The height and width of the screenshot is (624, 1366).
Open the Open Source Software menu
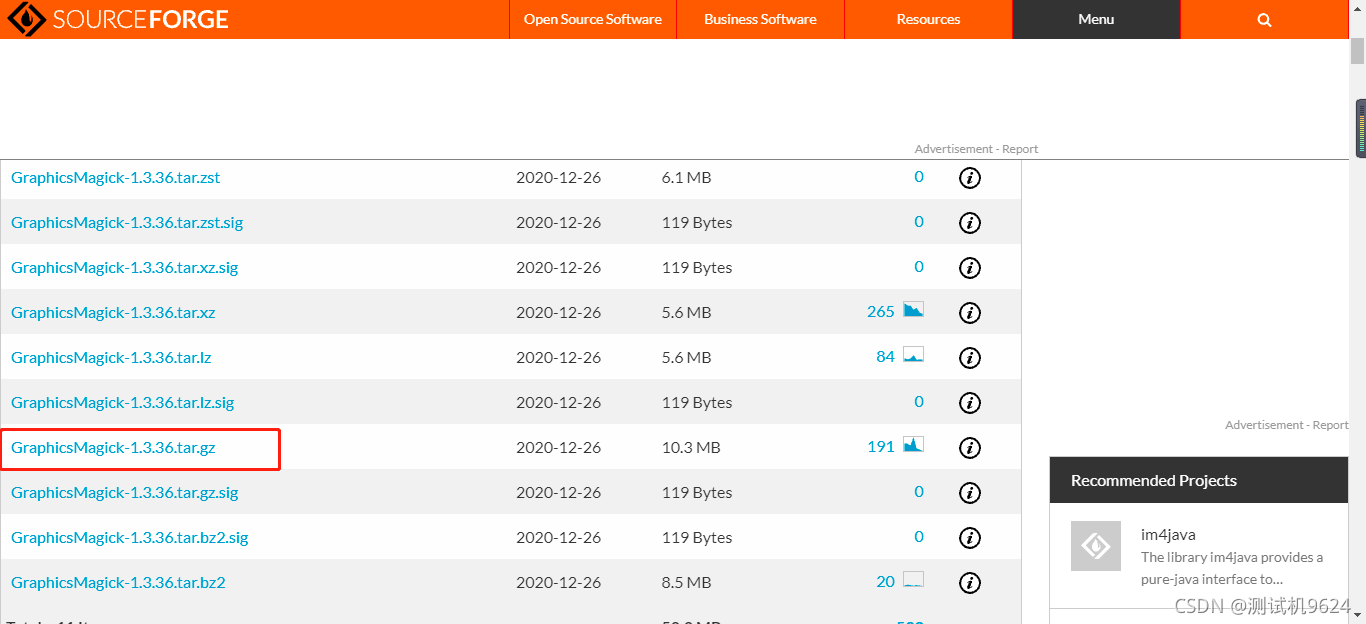(593, 19)
